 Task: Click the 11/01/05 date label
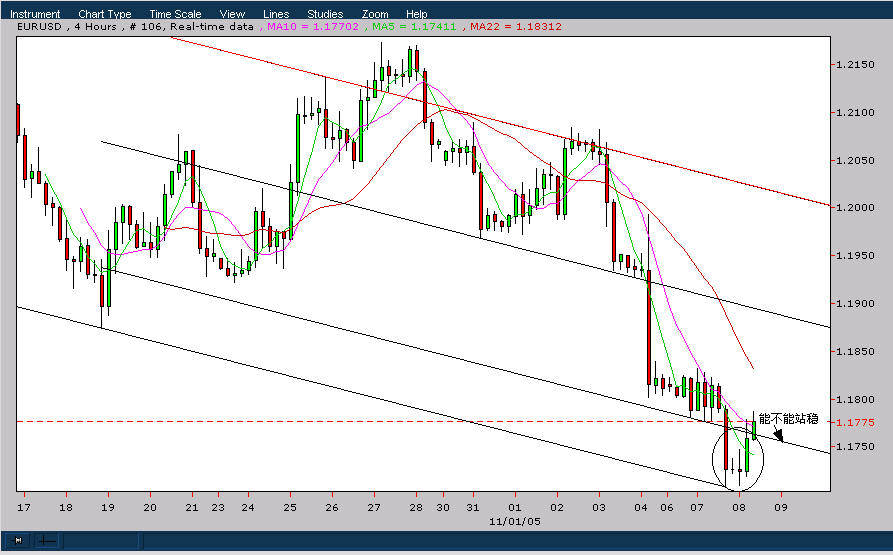click(515, 521)
